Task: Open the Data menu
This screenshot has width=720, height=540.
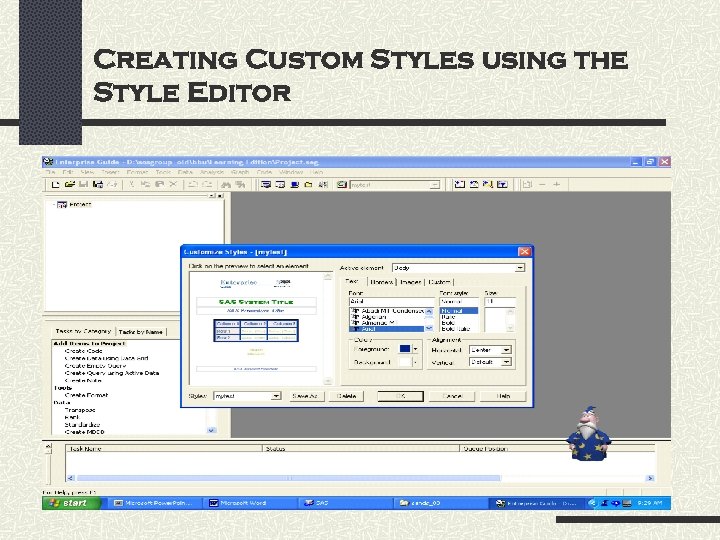Action: [185, 172]
